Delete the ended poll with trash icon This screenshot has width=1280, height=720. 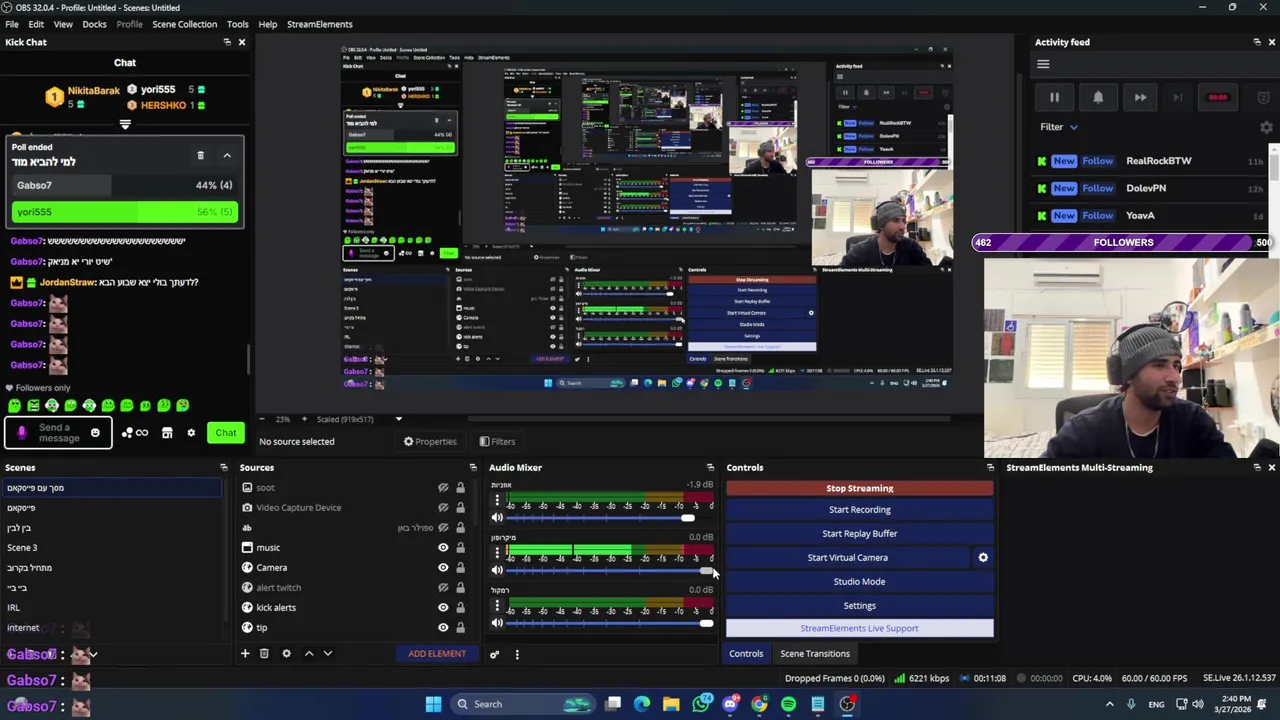point(200,155)
